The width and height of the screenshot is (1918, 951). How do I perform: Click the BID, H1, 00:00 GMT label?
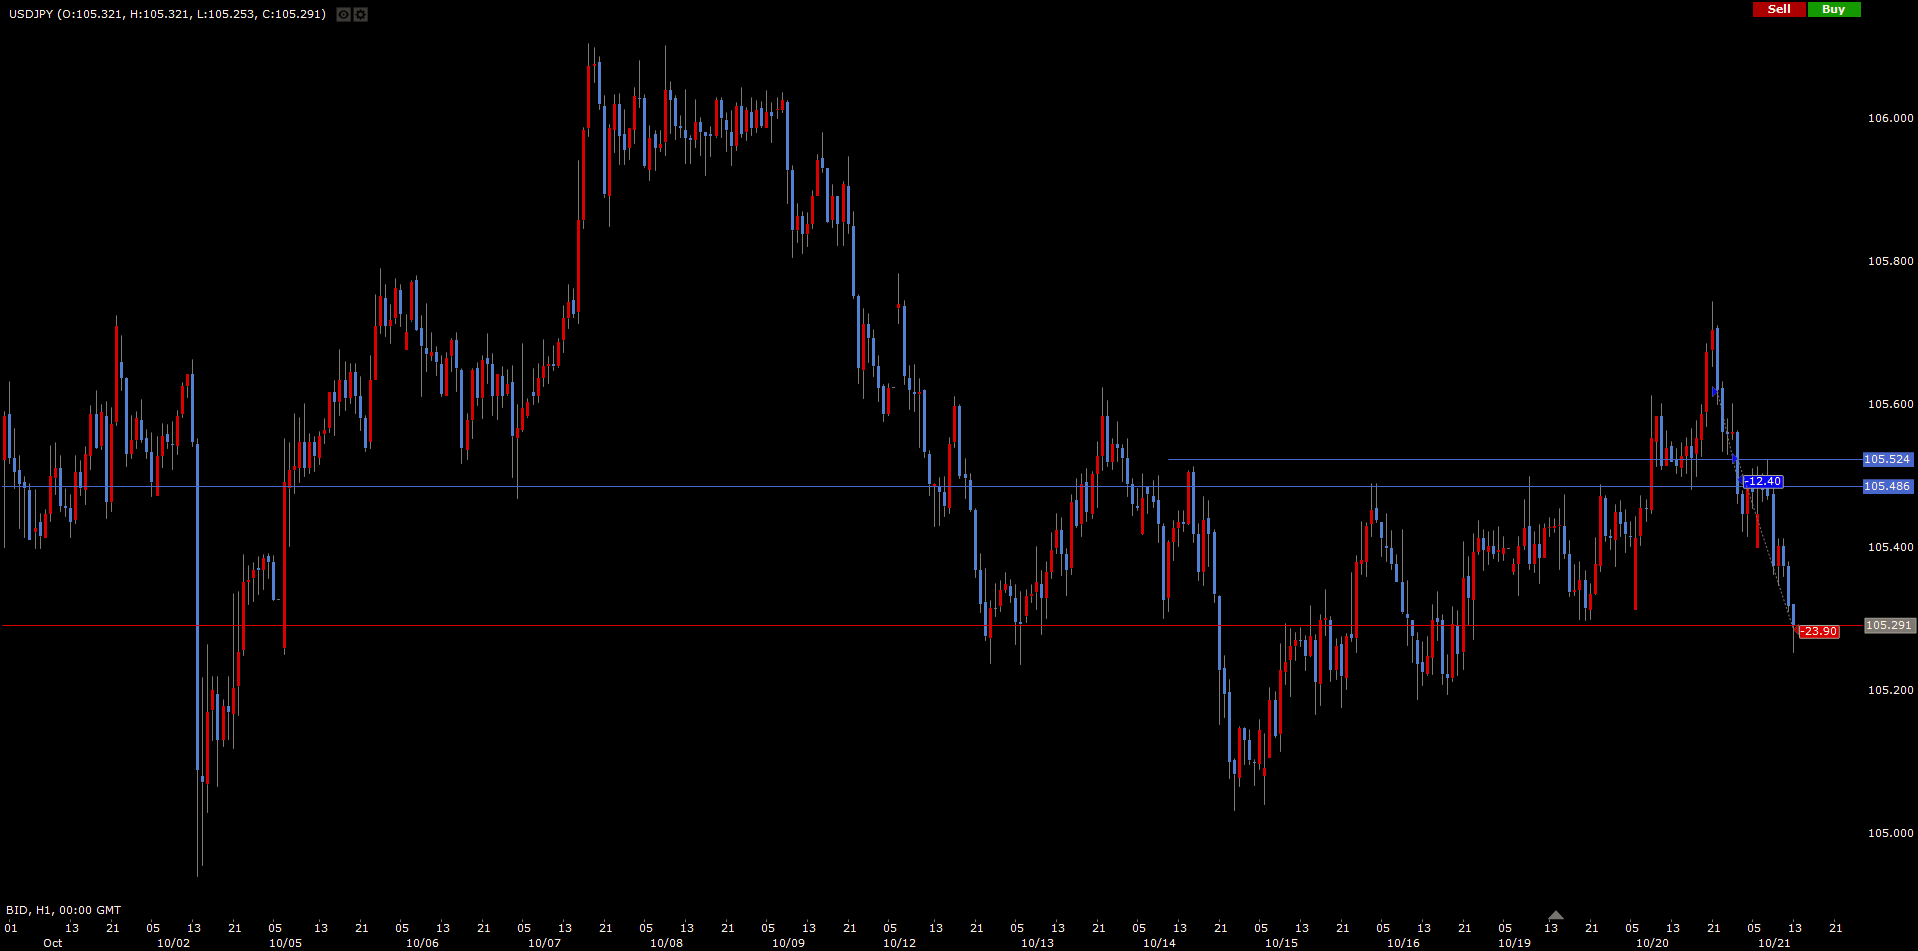tap(64, 910)
